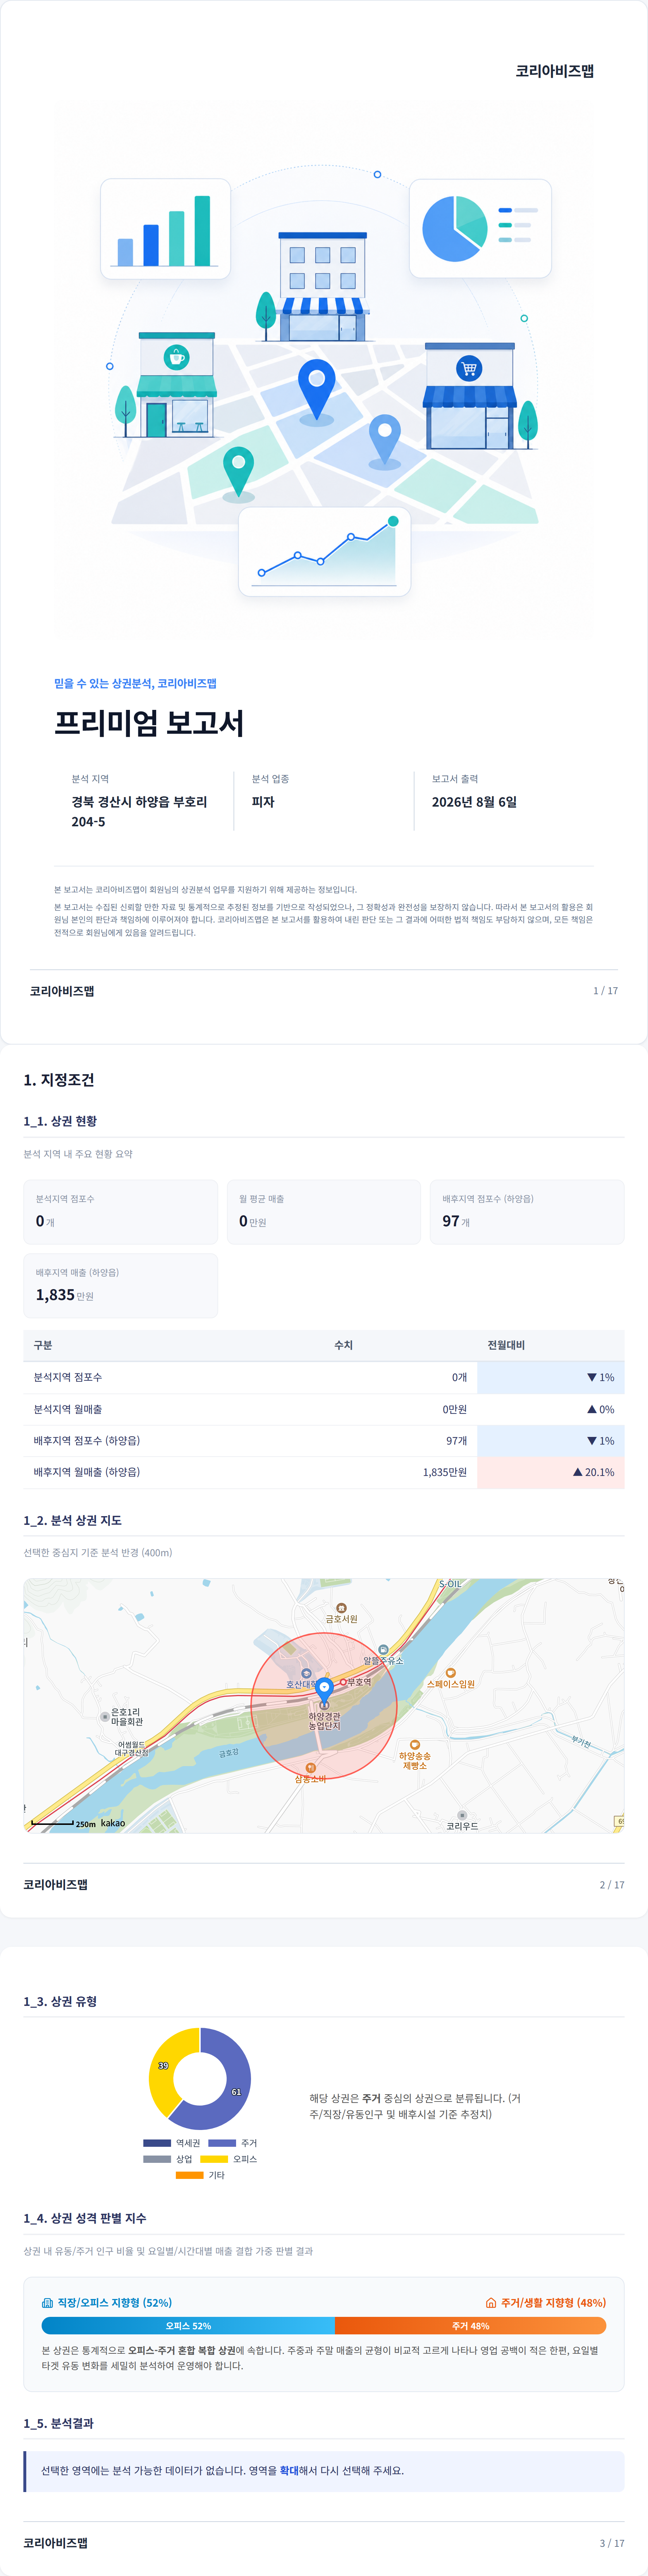Click the 은호1리 마을회관 map marker
This screenshot has height=2576, width=648.
[105, 1716]
